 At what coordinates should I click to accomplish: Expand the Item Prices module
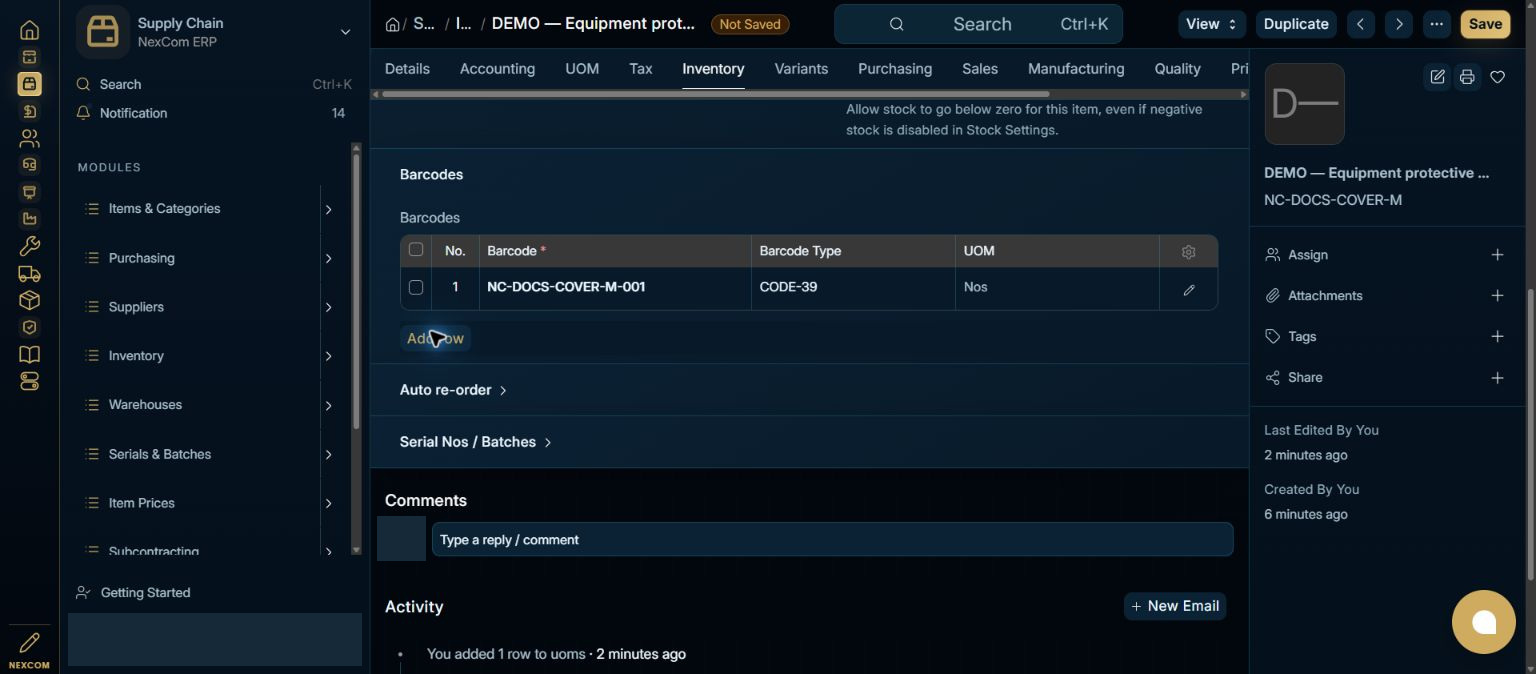pyautogui.click(x=328, y=503)
